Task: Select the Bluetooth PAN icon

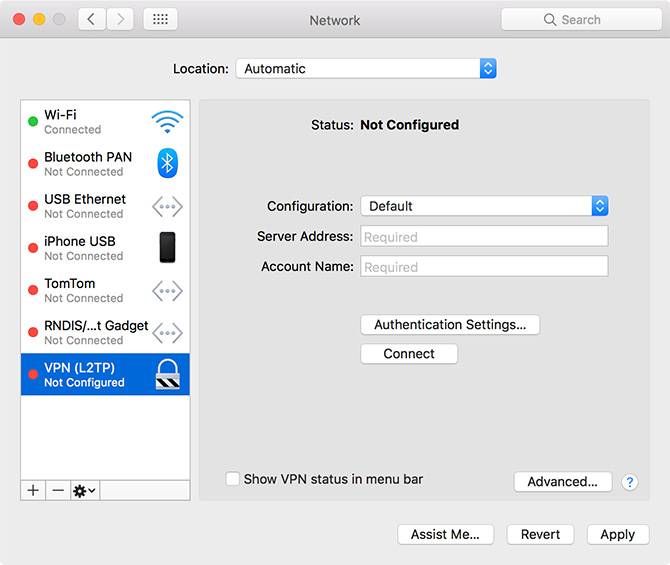Action: click(167, 163)
